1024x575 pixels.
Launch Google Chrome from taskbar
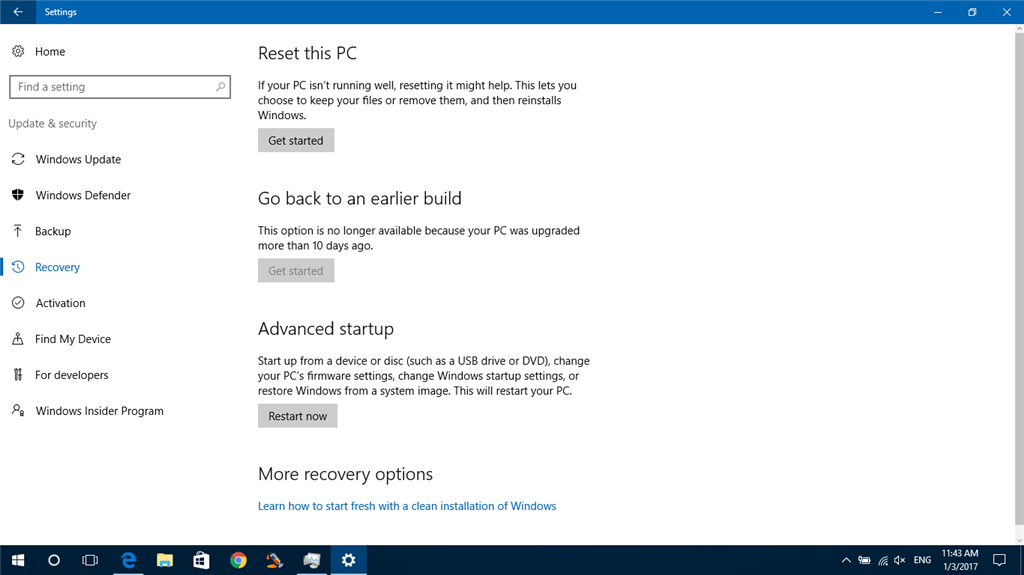point(238,560)
